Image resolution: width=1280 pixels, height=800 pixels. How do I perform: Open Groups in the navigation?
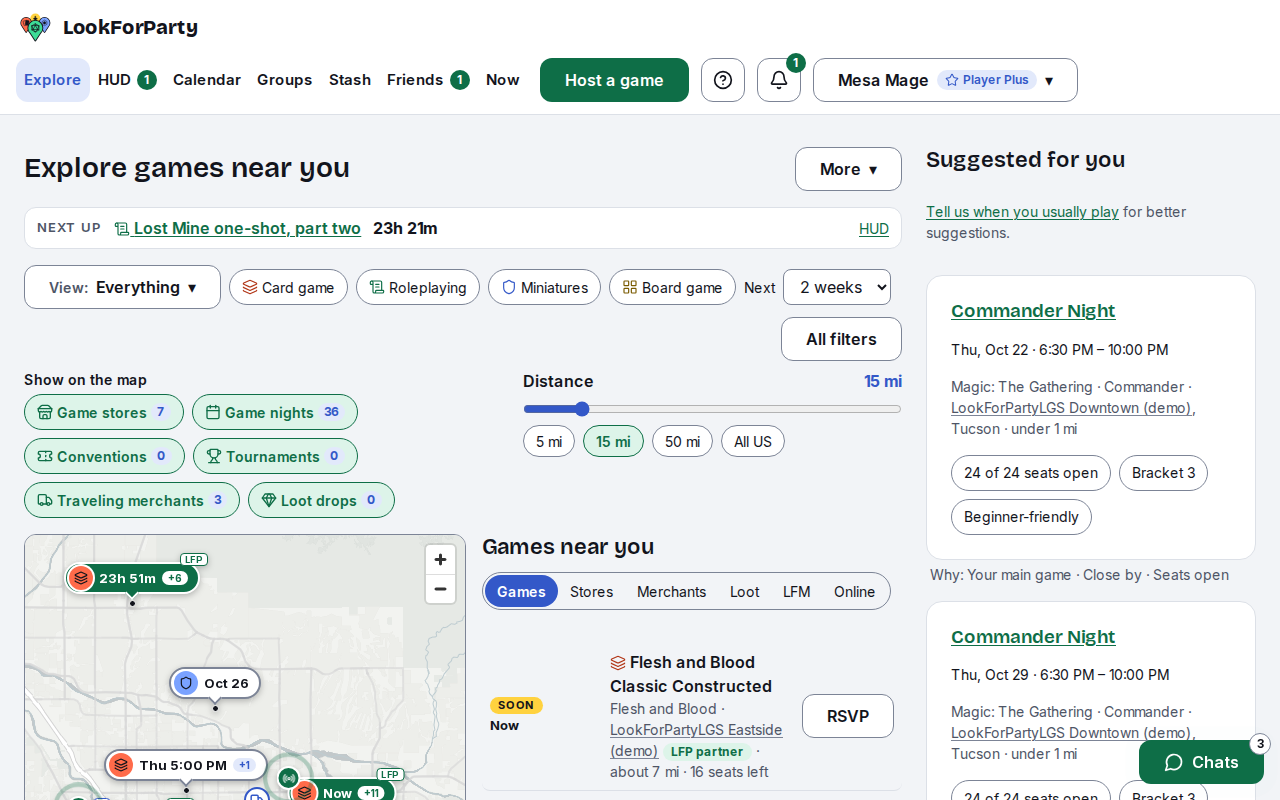(x=285, y=80)
